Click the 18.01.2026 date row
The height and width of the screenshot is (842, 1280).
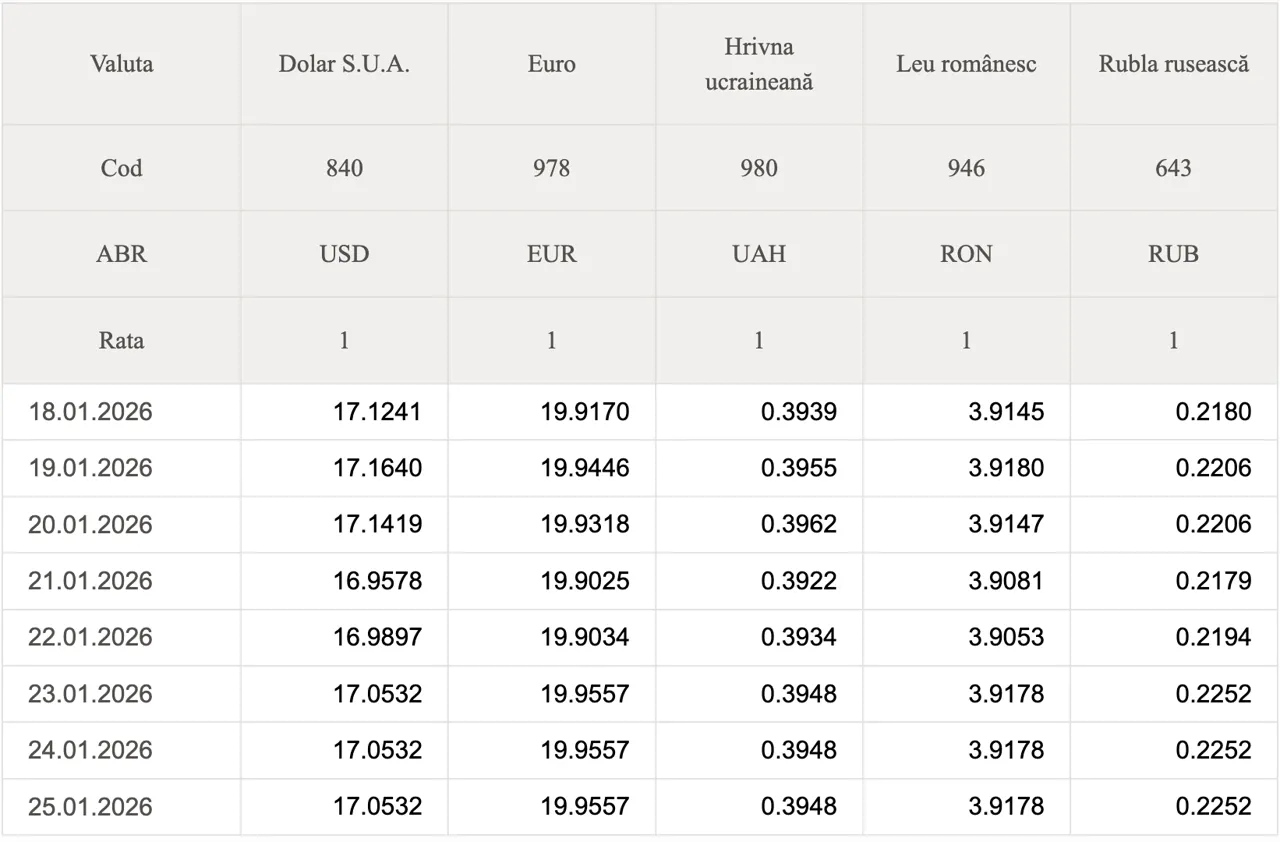coord(90,412)
